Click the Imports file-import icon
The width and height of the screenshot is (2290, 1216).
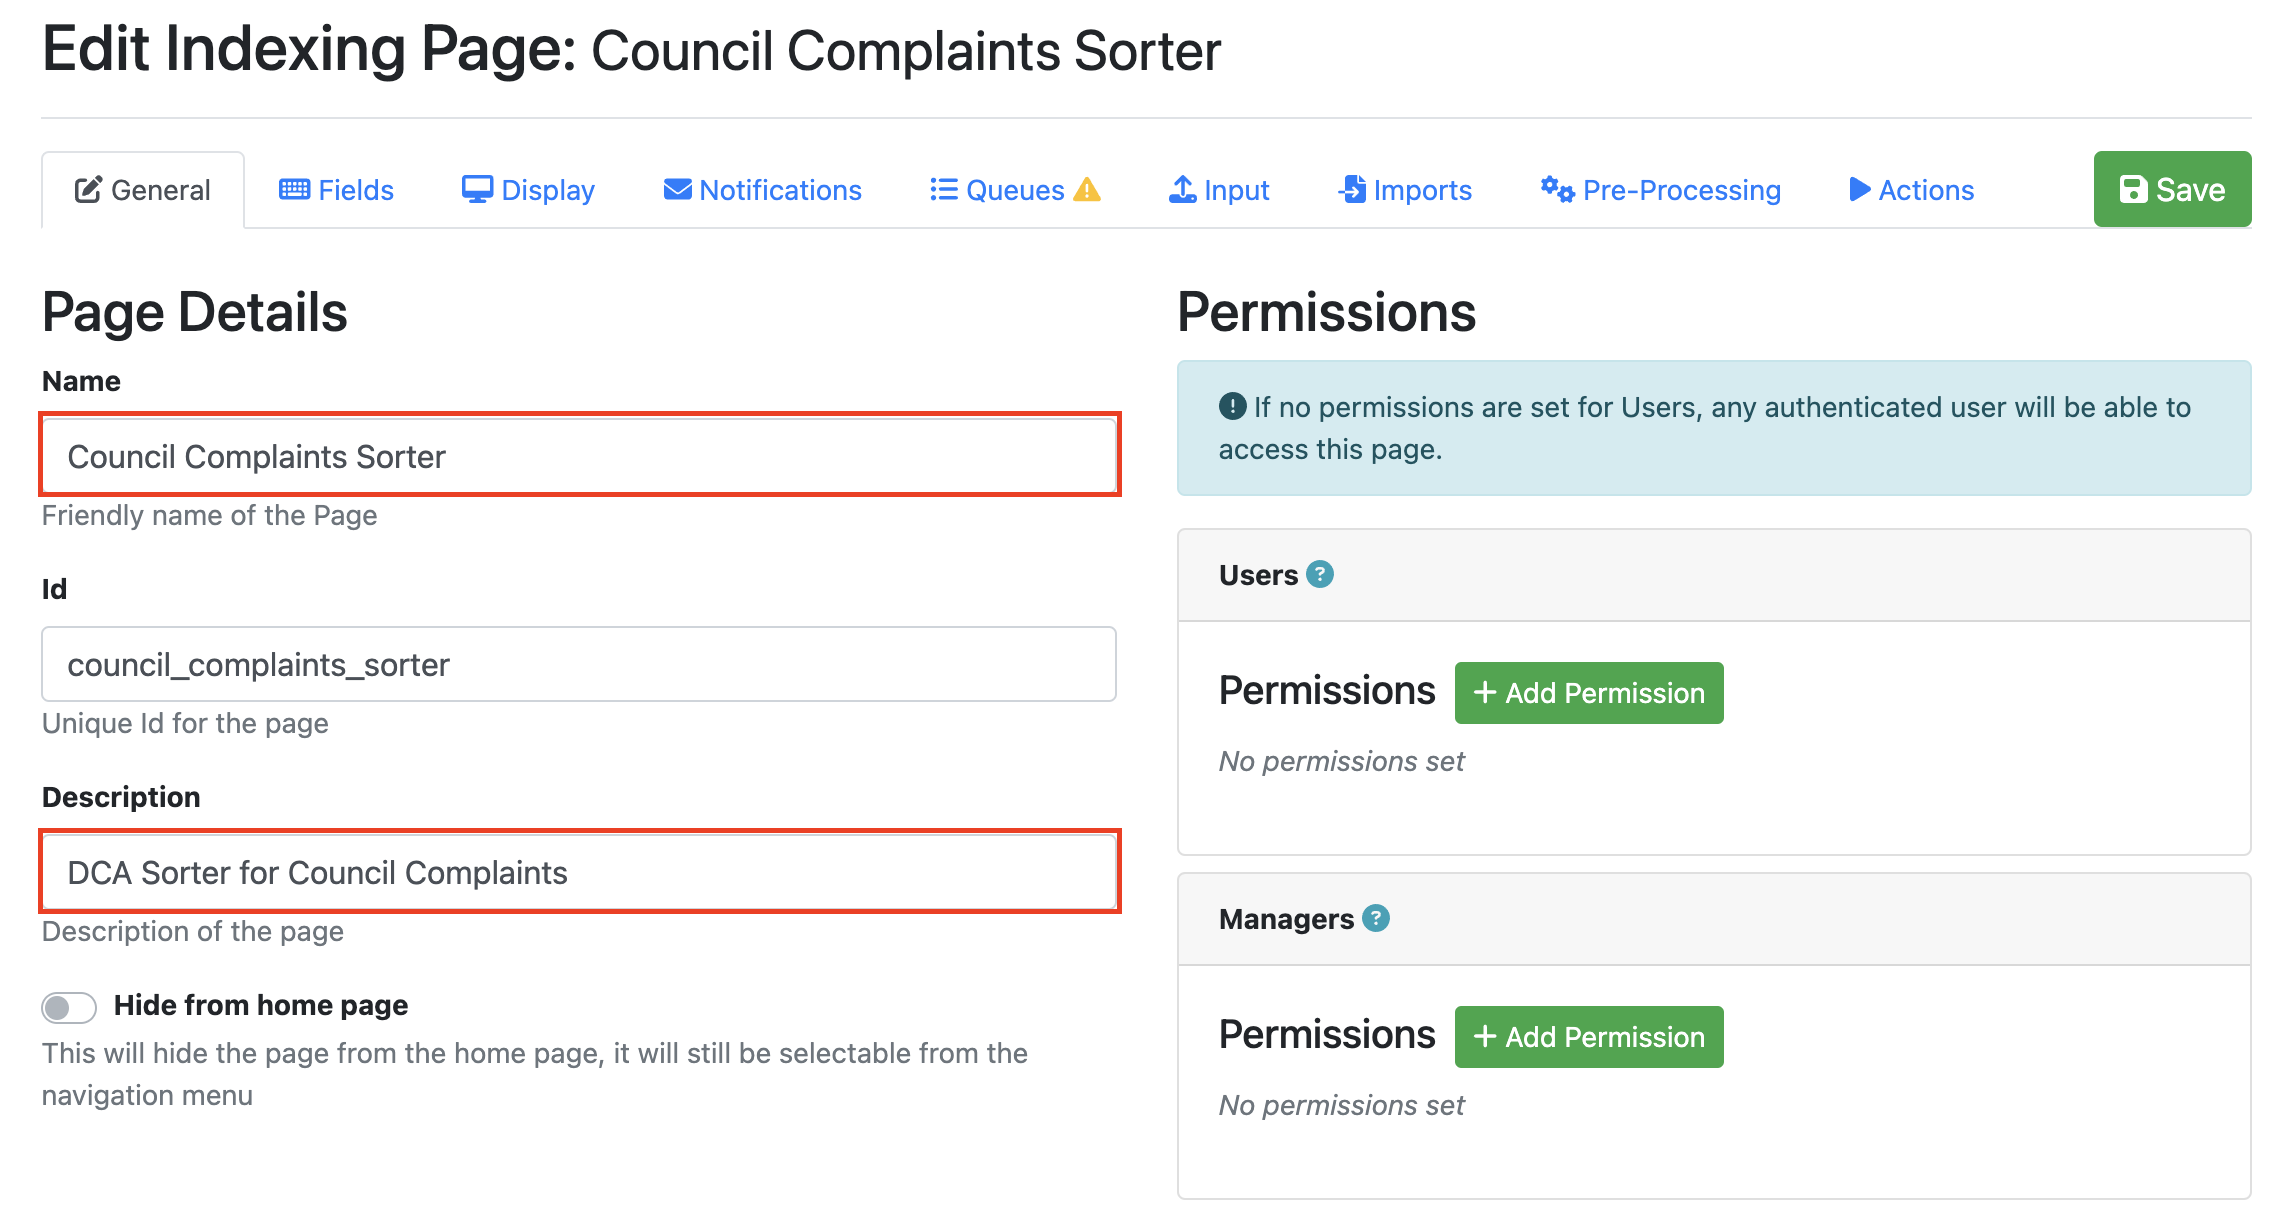pos(1352,189)
